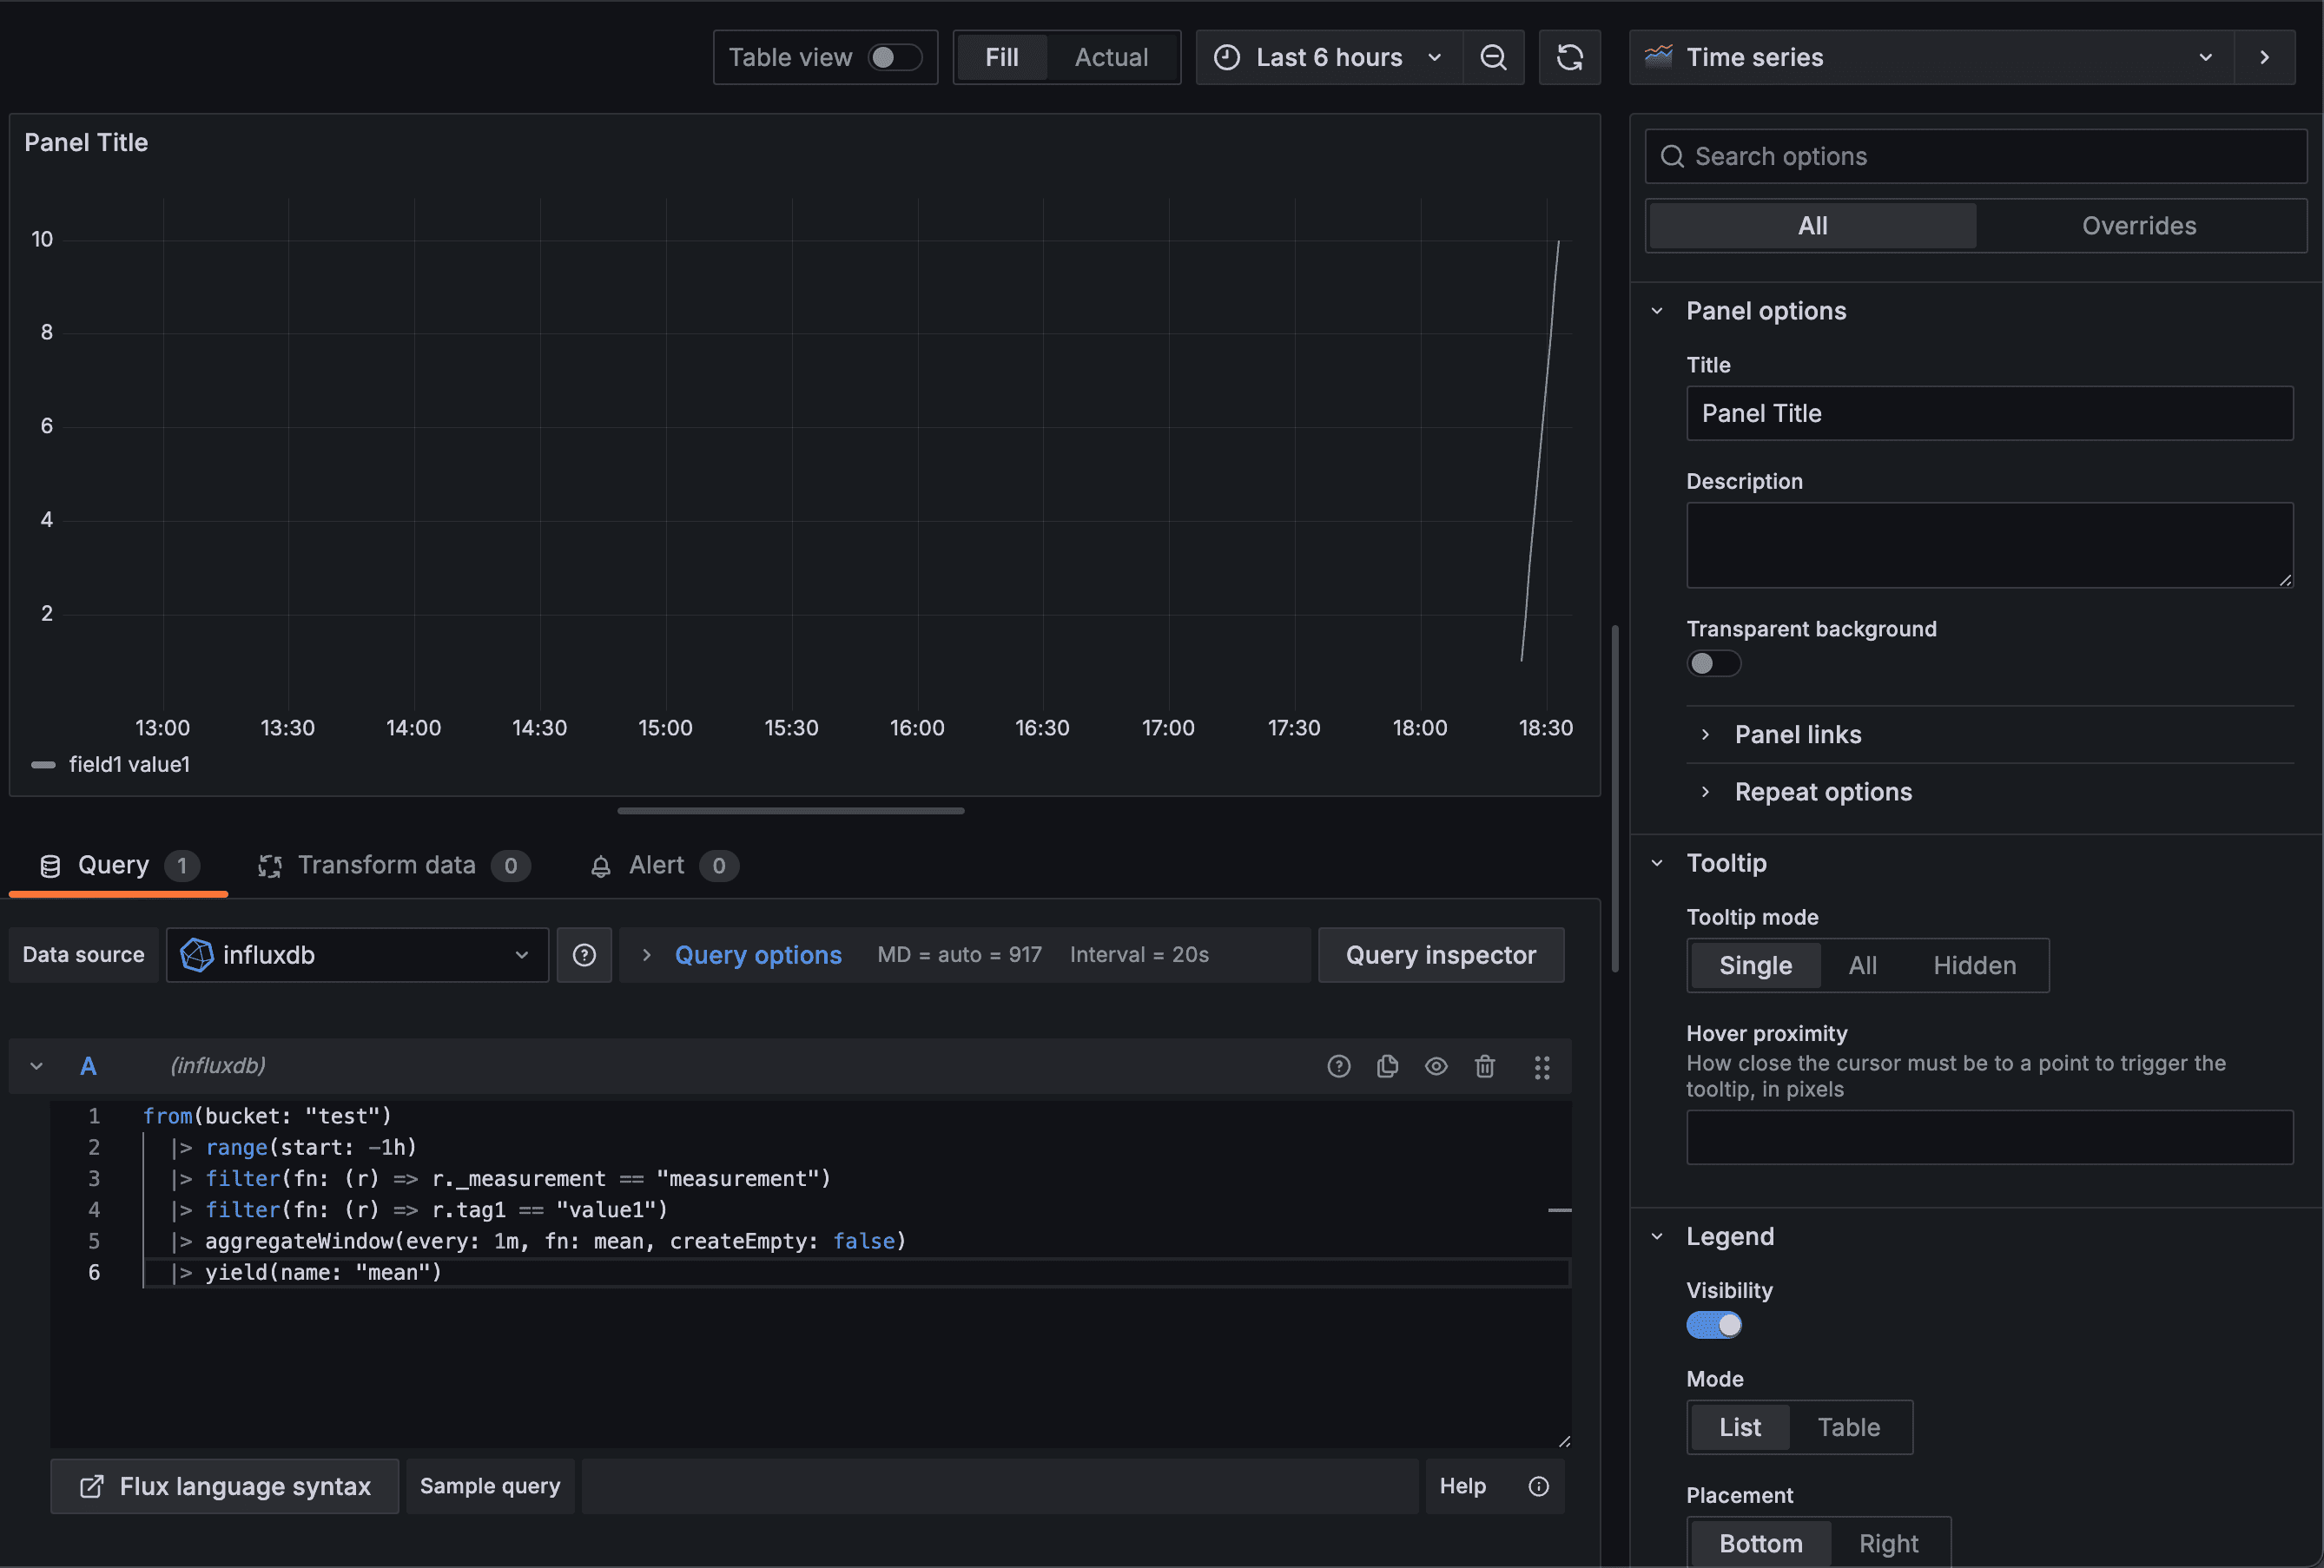Select Actual display mode
This screenshot has height=1568, width=2324.
(x=1111, y=58)
